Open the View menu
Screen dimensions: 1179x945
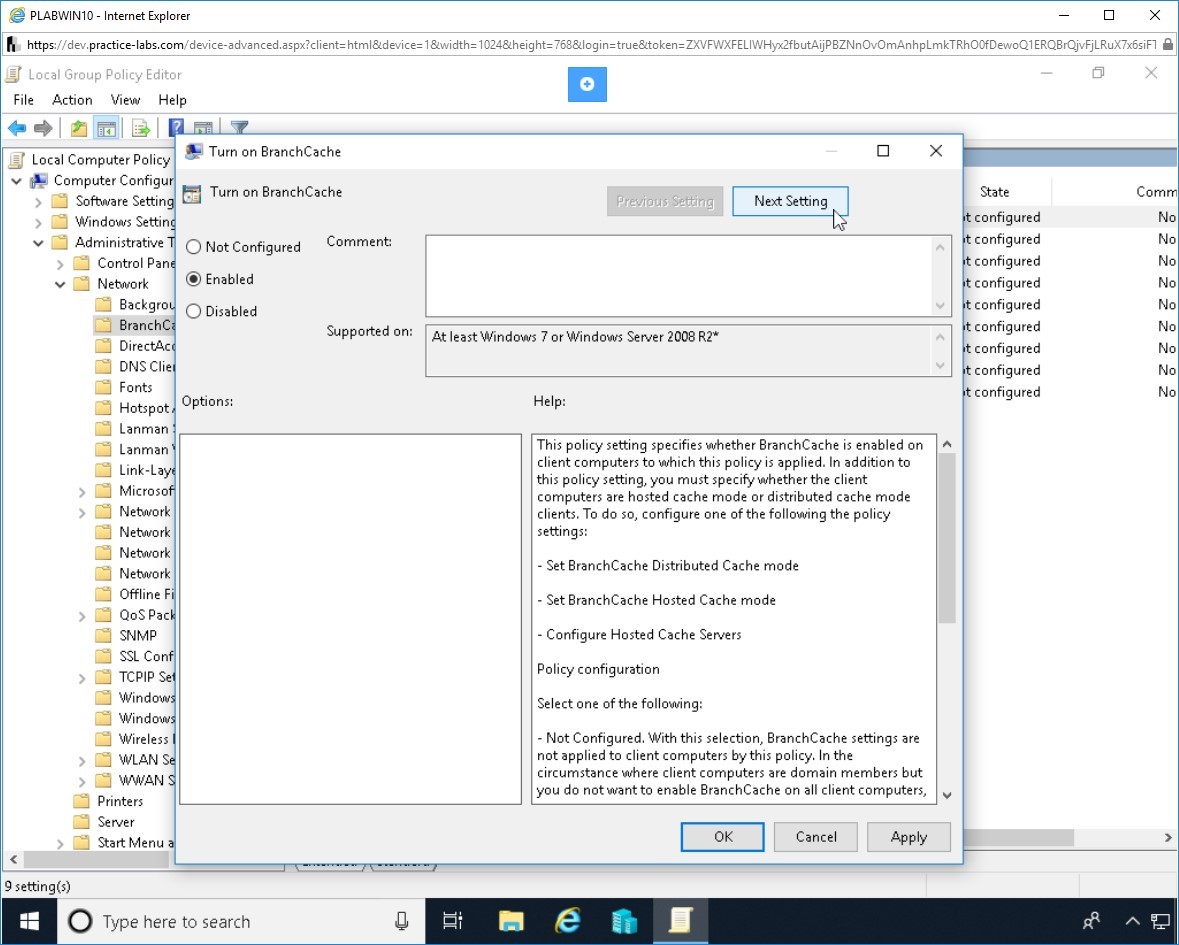[125, 100]
